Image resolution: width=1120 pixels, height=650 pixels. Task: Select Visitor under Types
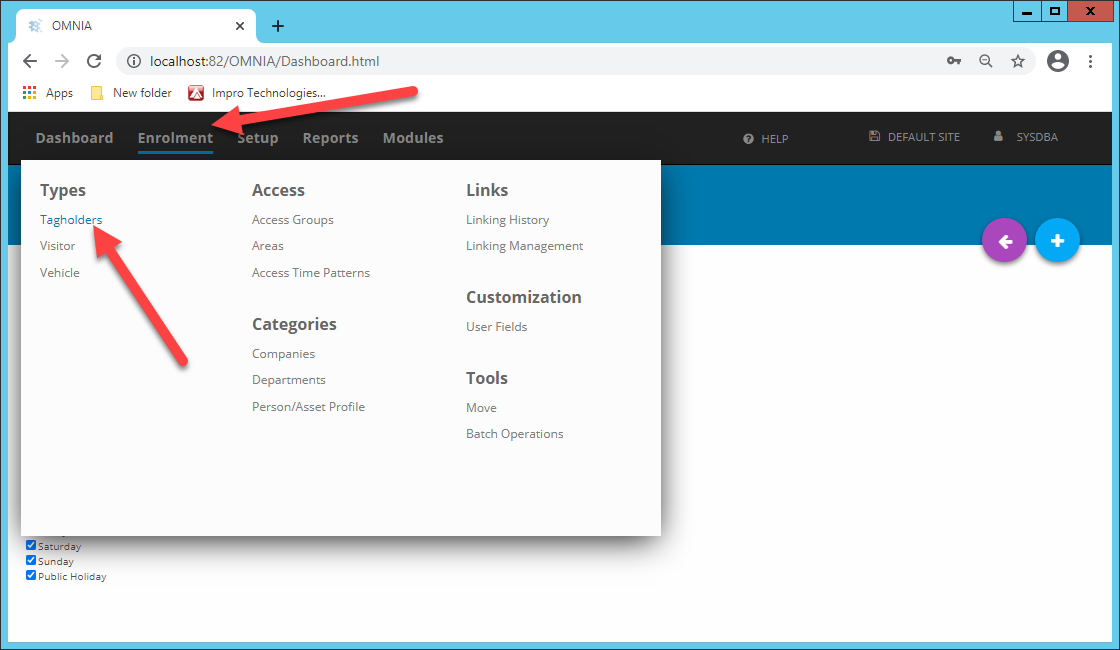[57, 246]
